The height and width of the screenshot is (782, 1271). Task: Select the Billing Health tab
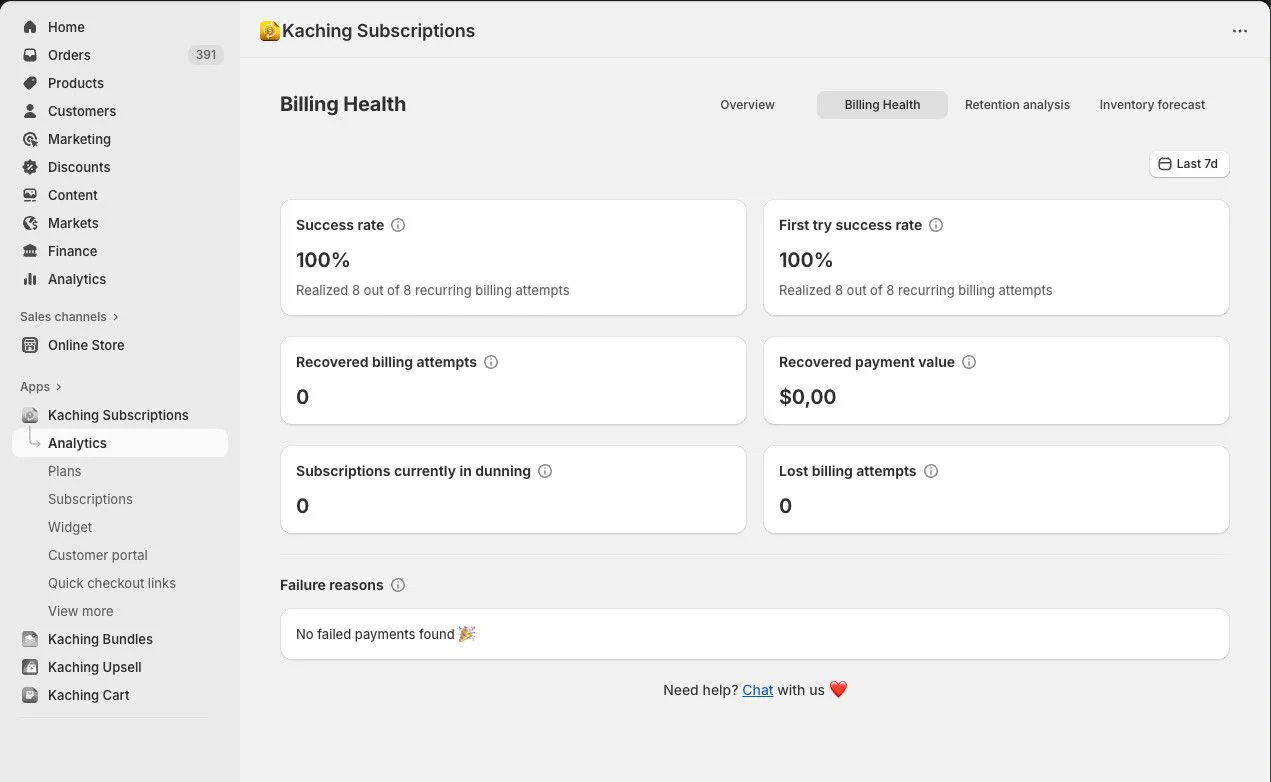tap(882, 105)
